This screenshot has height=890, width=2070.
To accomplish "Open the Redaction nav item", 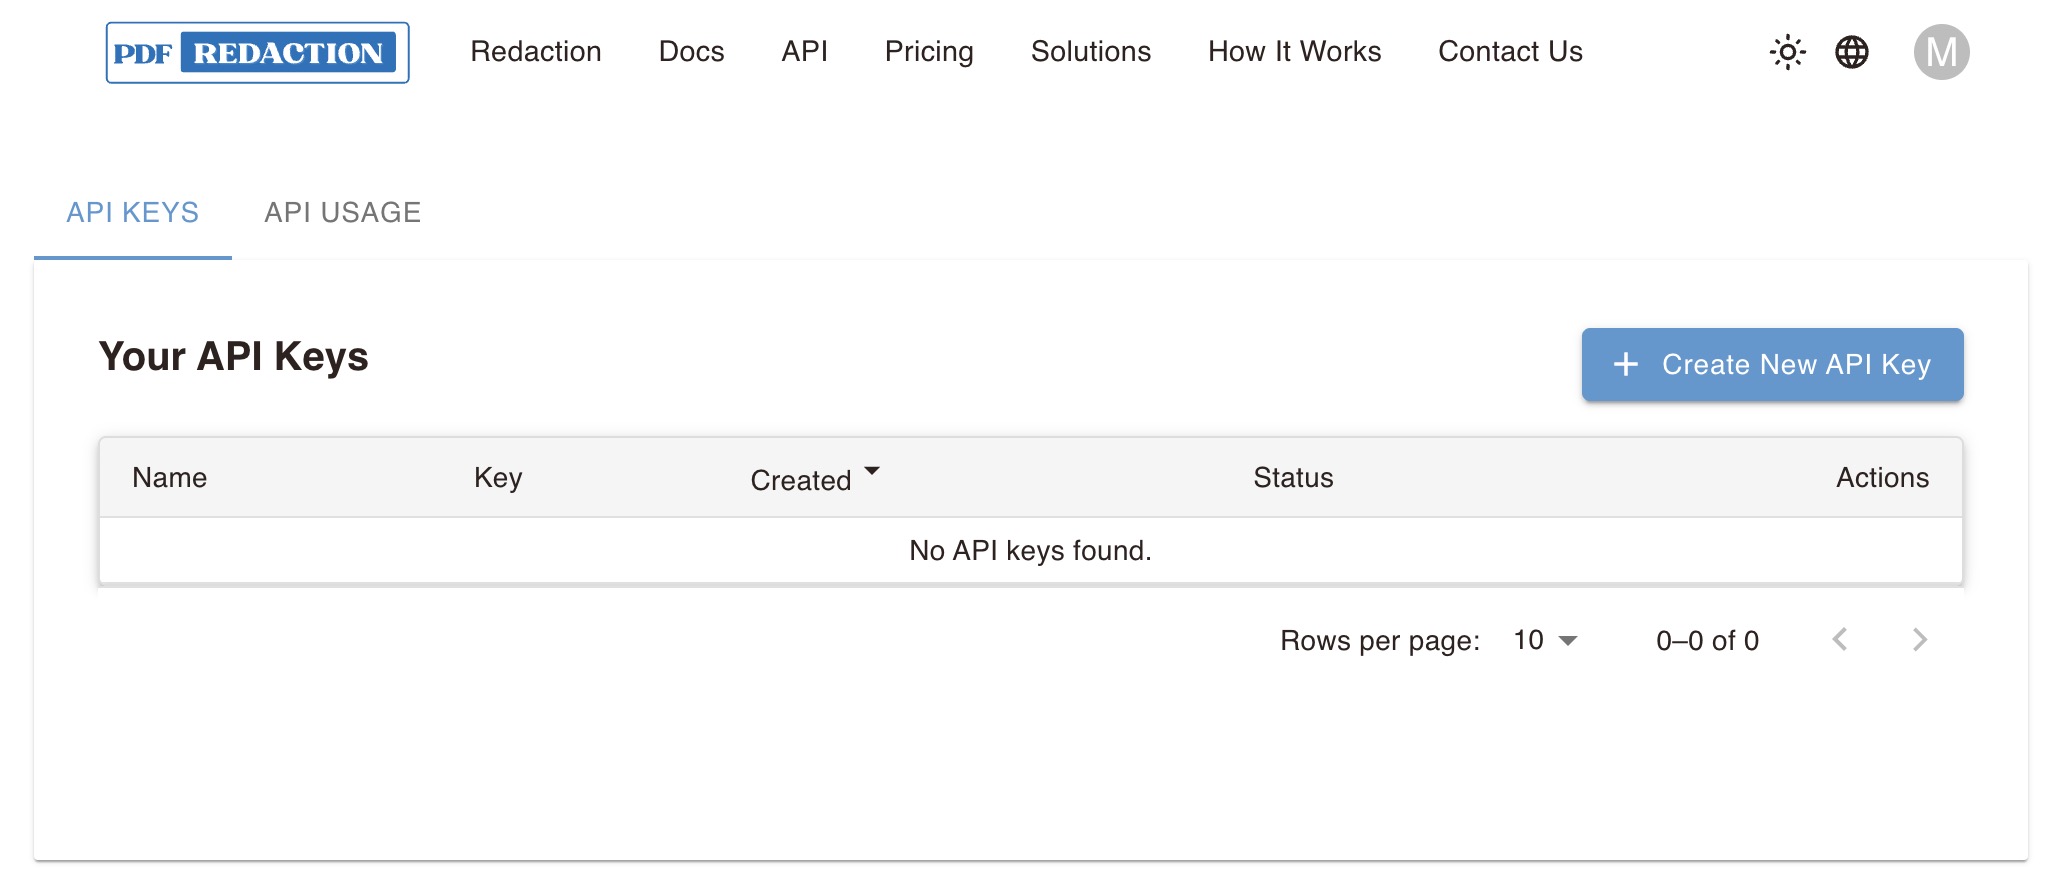I will click(536, 52).
